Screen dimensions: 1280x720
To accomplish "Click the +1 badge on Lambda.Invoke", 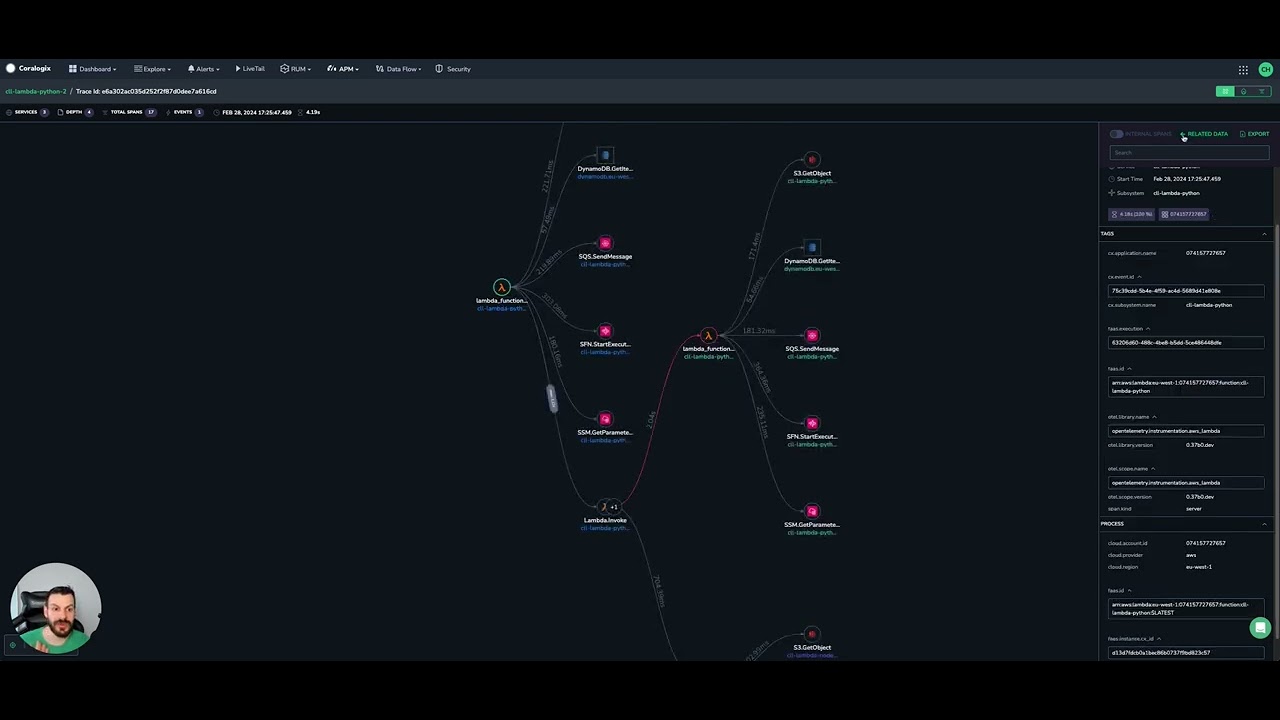I will click(614, 507).
